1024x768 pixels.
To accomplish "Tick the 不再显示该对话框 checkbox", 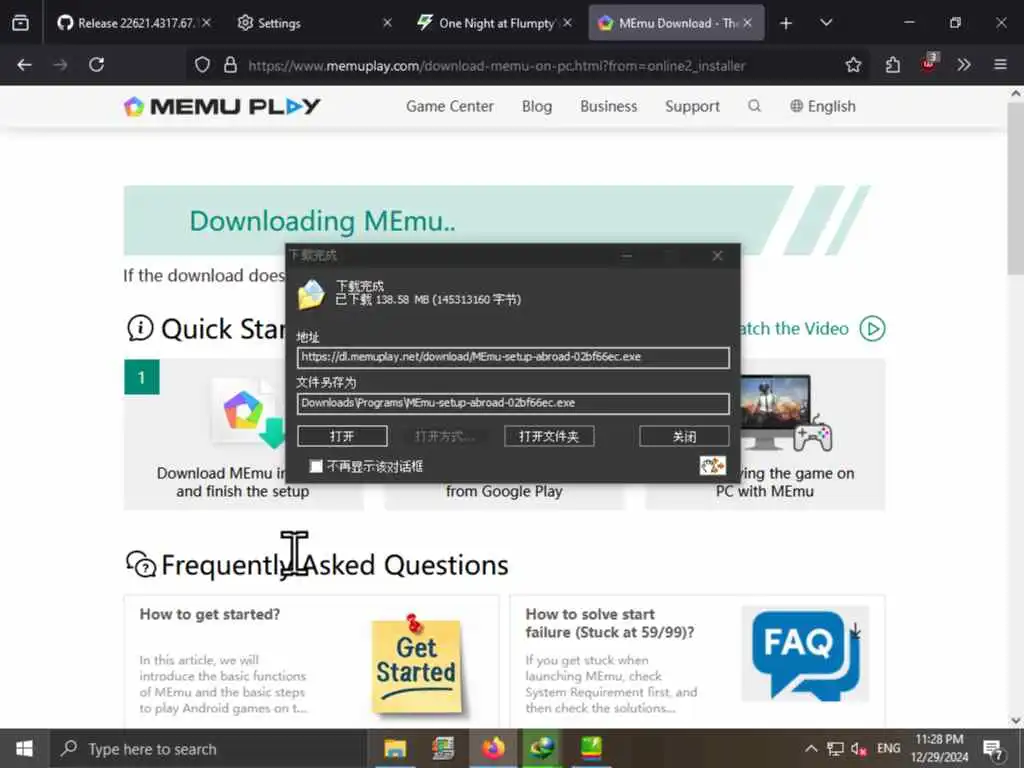I will 316,466.
